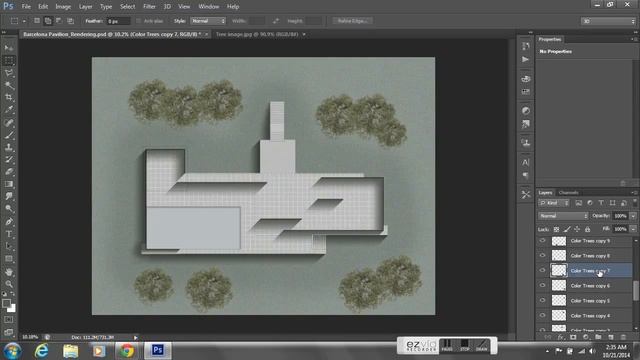Select the Path Selection tool
The width and height of the screenshot is (640, 360).
point(9,246)
